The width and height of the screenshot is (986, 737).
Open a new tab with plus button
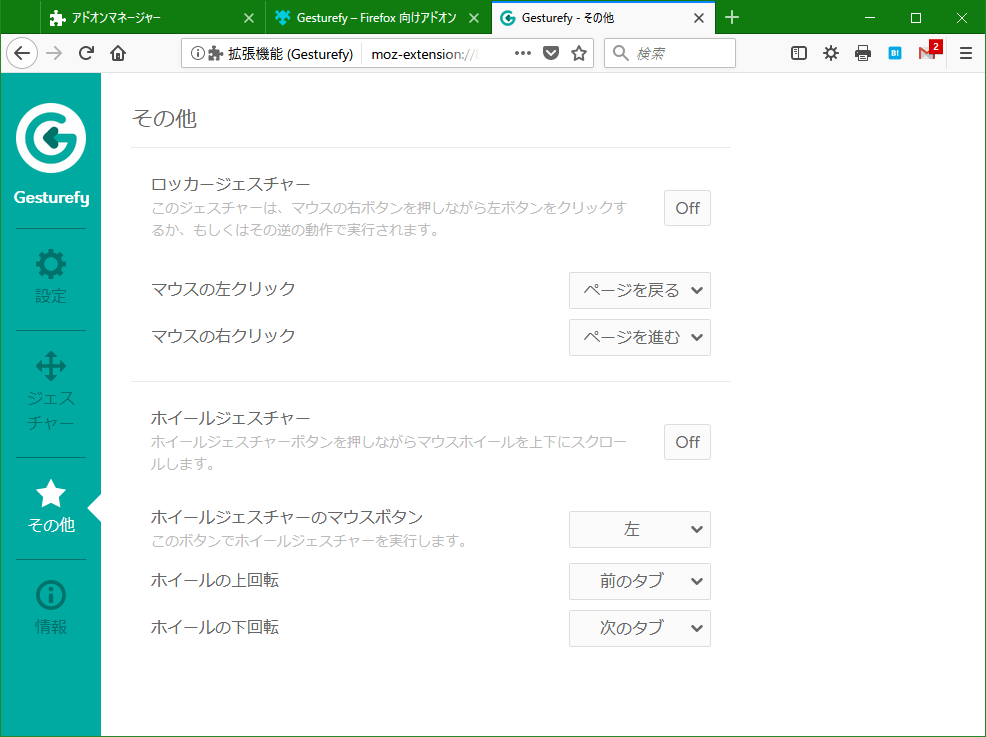pyautogui.click(x=732, y=18)
